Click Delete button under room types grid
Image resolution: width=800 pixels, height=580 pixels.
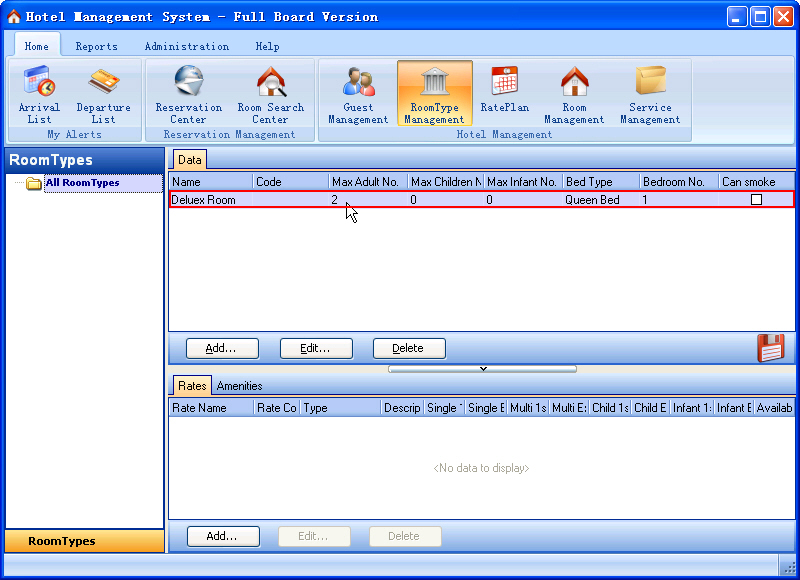tap(408, 348)
